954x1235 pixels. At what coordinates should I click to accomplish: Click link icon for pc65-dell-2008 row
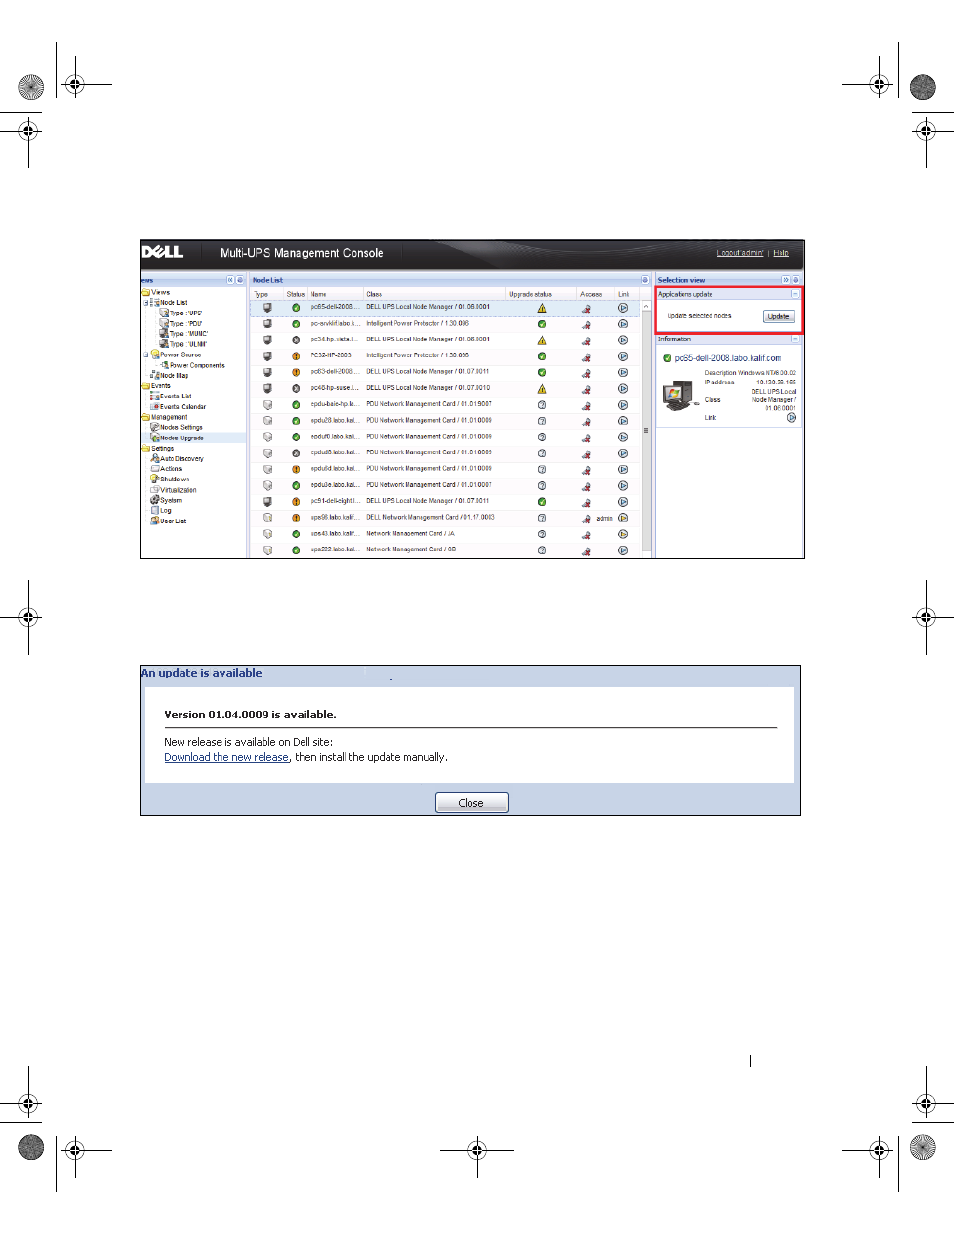[623, 308]
